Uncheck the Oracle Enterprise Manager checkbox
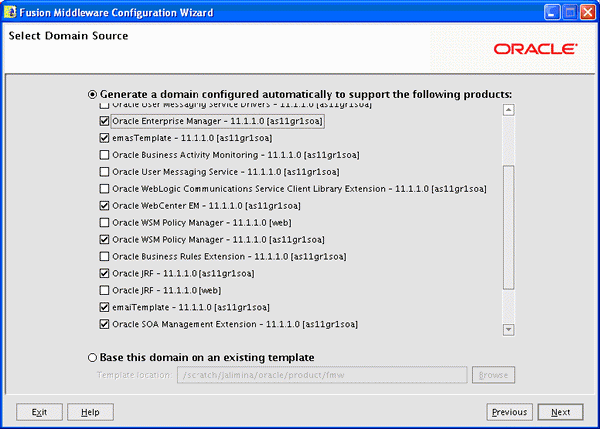 click(104, 121)
